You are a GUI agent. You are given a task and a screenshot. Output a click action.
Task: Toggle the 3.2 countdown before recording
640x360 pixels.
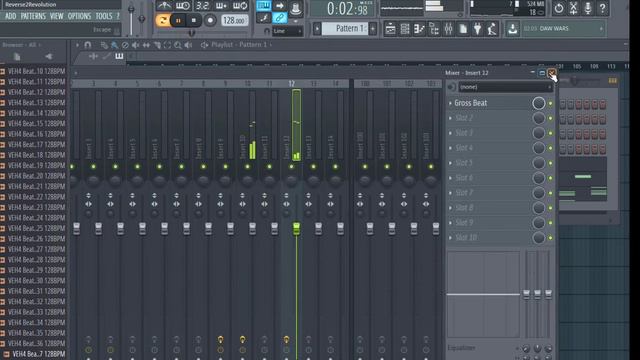202,6
